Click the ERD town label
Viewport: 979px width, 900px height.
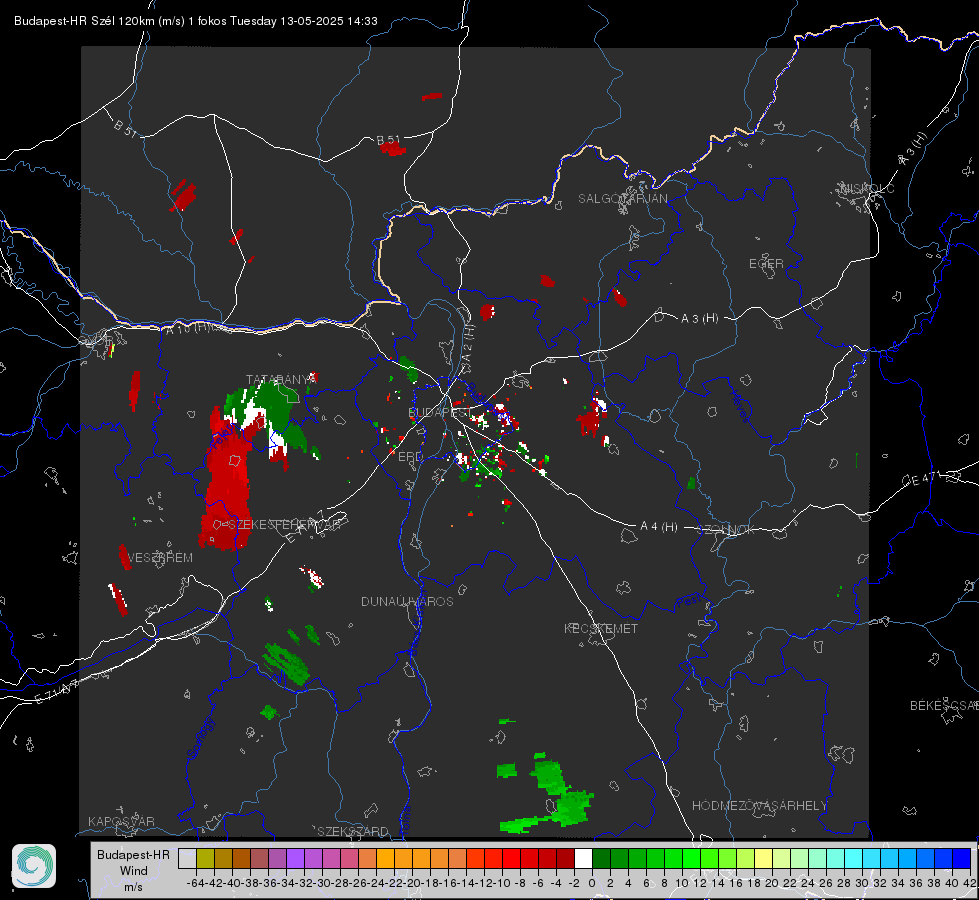coord(410,457)
